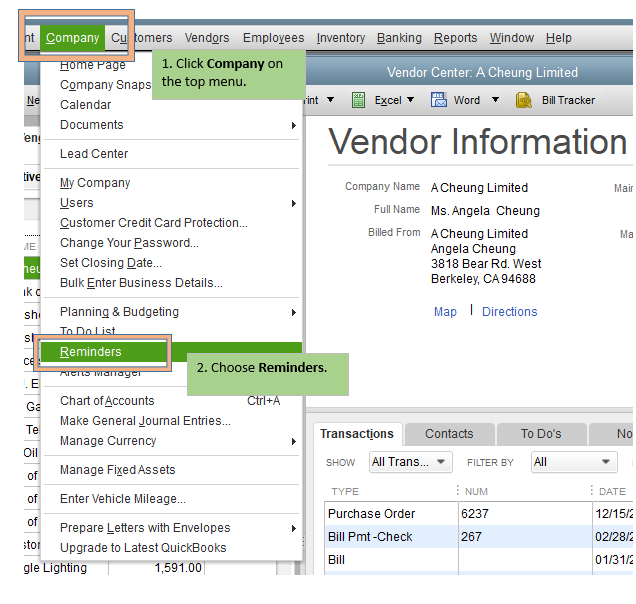Select Calendar from the Company menu
The height and width of the screenshot is (604, 636).
[x=86, y=105]
